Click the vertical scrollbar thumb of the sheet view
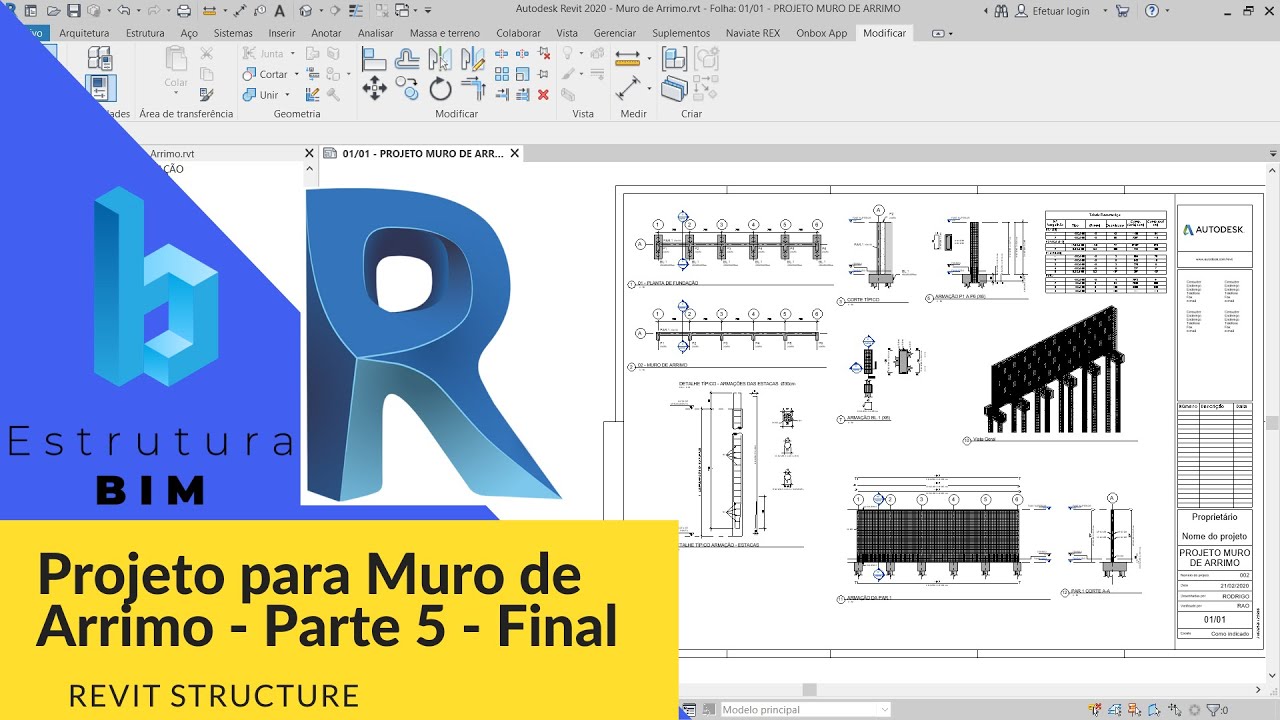1280x720 pixels. tap(1272, 423)
